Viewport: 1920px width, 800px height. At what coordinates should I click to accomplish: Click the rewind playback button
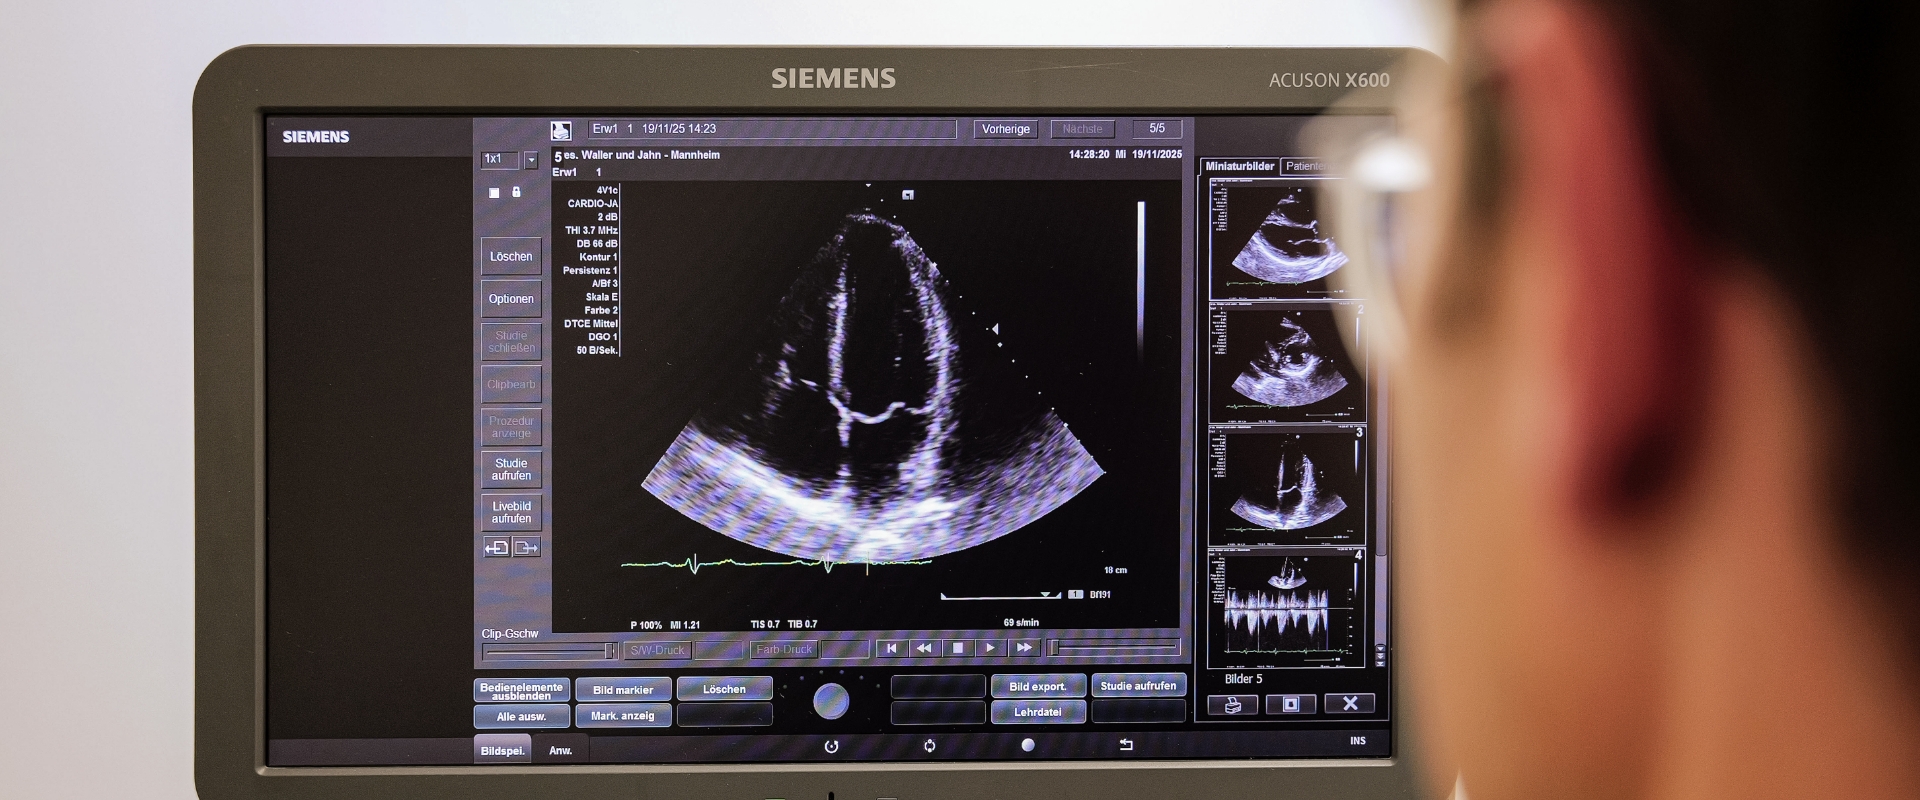(925, 649)
